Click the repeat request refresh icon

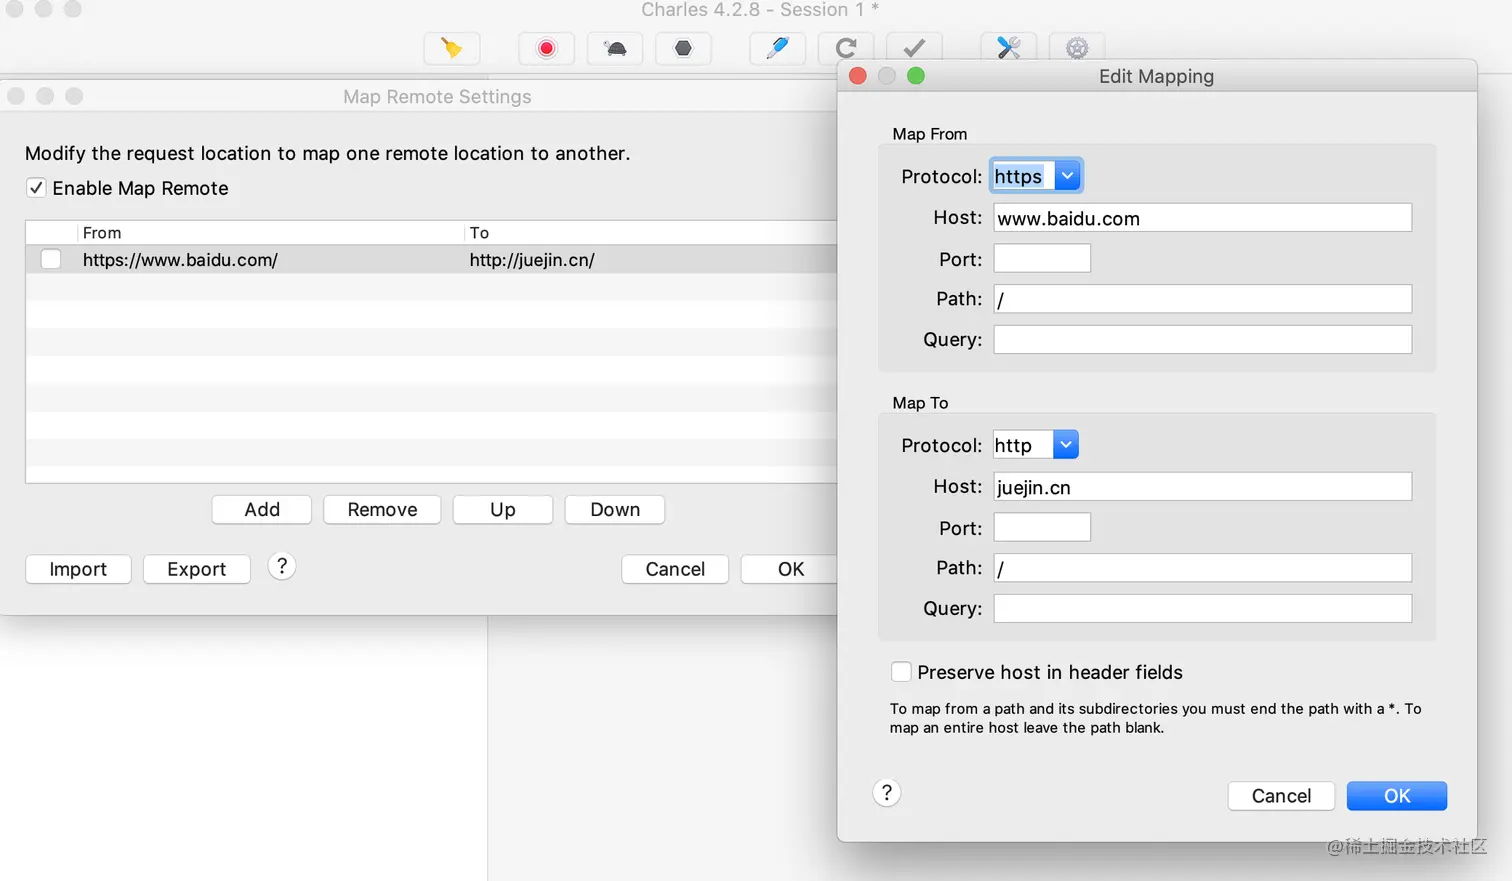point(846,48)
